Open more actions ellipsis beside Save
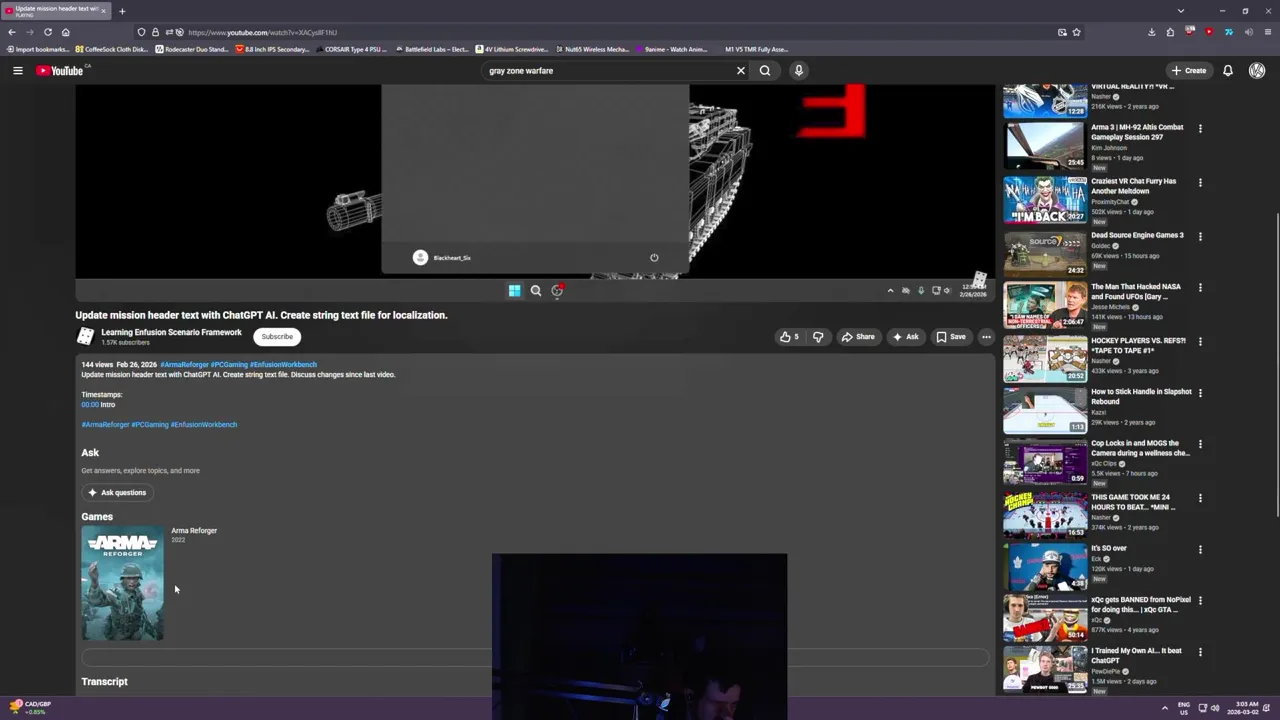 pyautogui.click(x=986, y=337)
